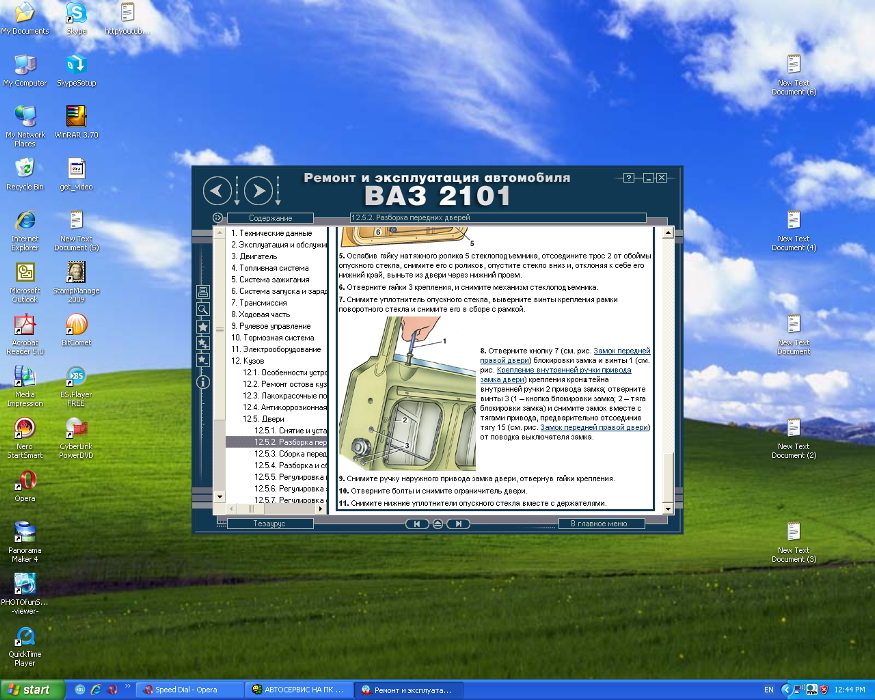Screen dimensions: 875x700
Task: Jump to next section playback button
Action: point(459,524)
